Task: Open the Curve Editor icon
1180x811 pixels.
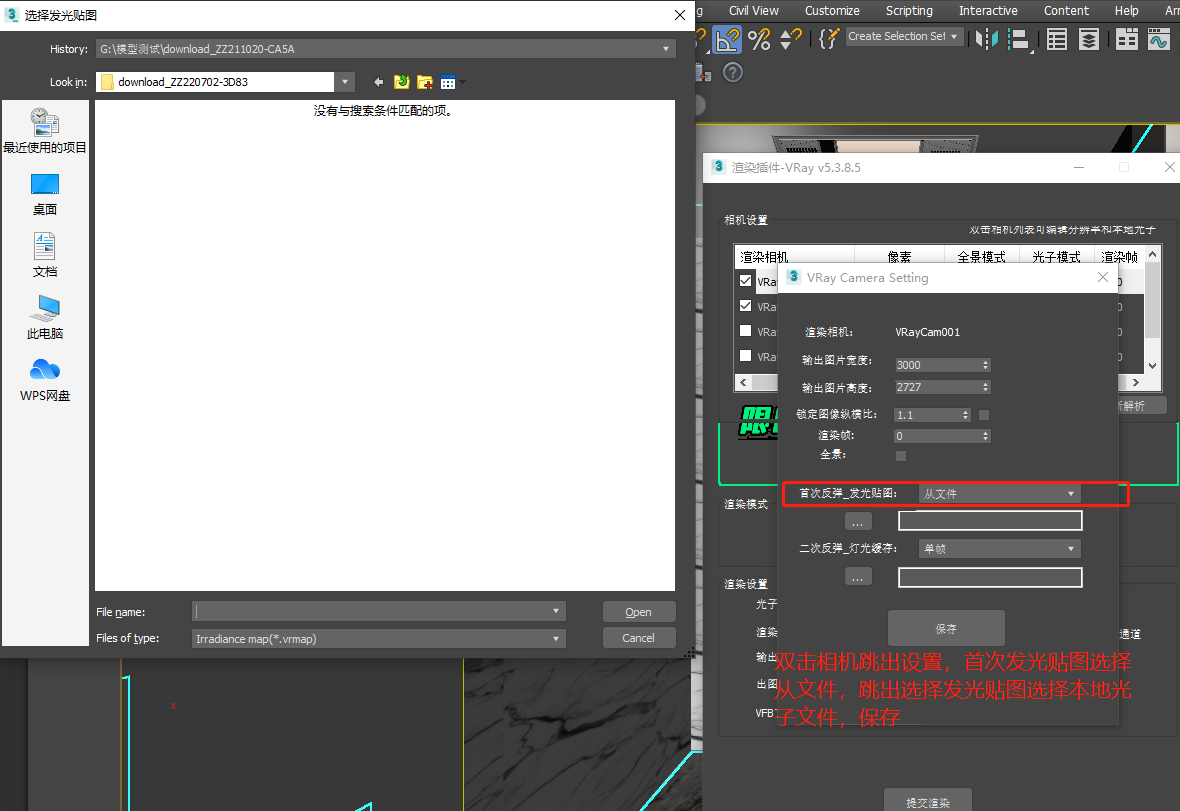Action: 1158,39
